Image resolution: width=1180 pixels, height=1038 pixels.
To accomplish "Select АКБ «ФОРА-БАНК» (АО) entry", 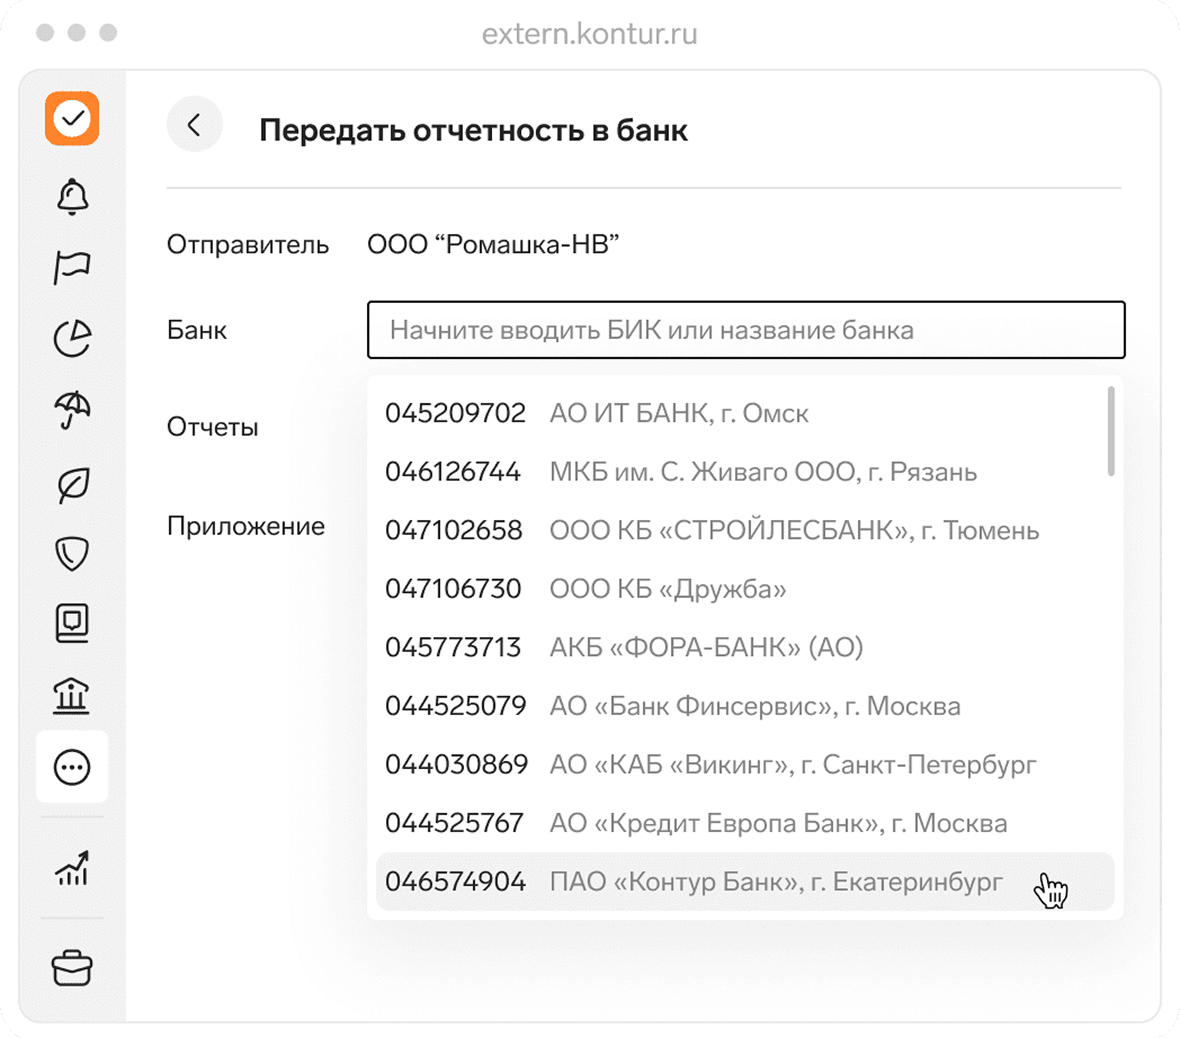I will pyautogui.click(x=705, y=647).
